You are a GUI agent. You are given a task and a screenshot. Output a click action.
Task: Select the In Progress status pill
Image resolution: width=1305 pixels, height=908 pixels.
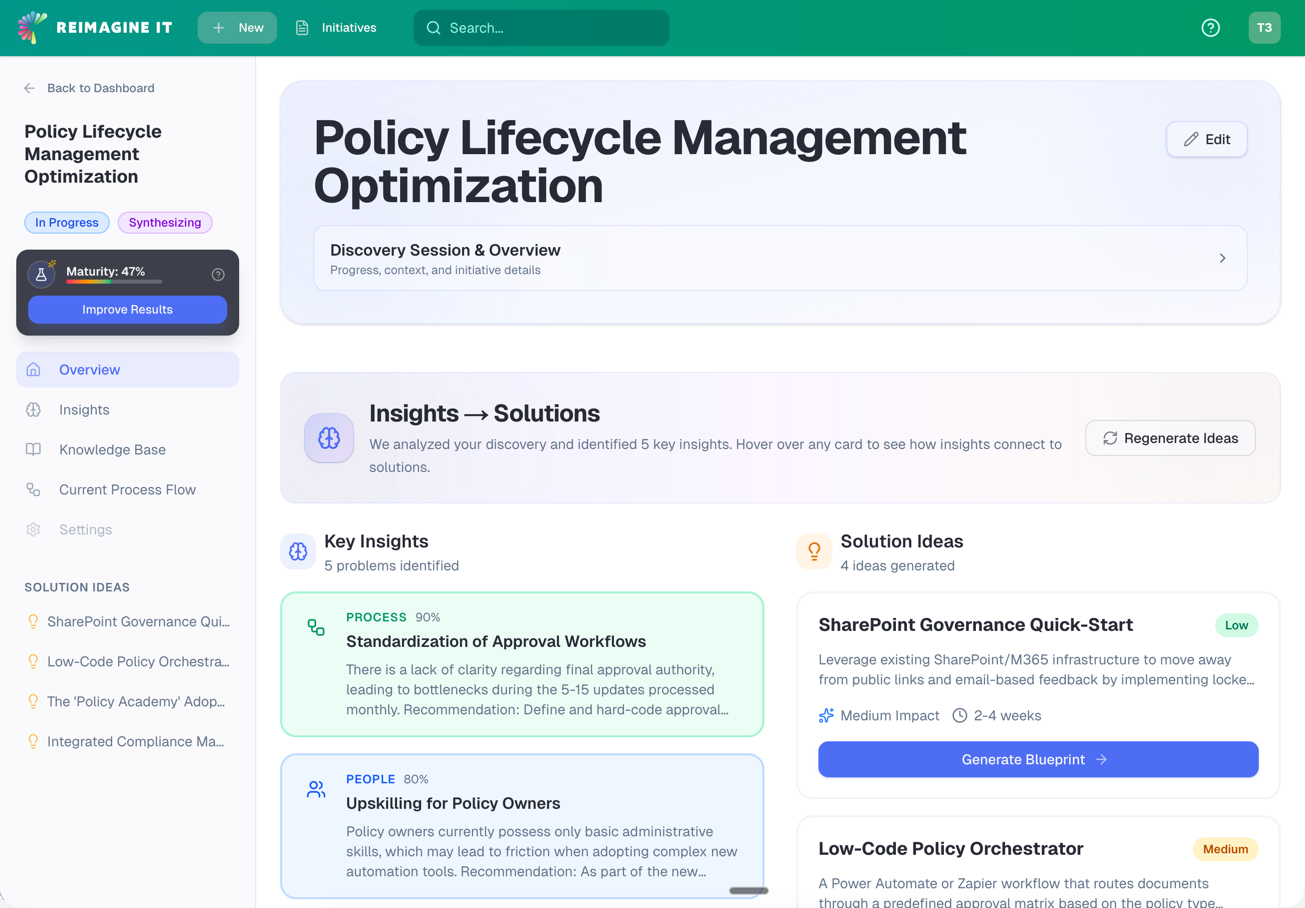click(66, 222)
